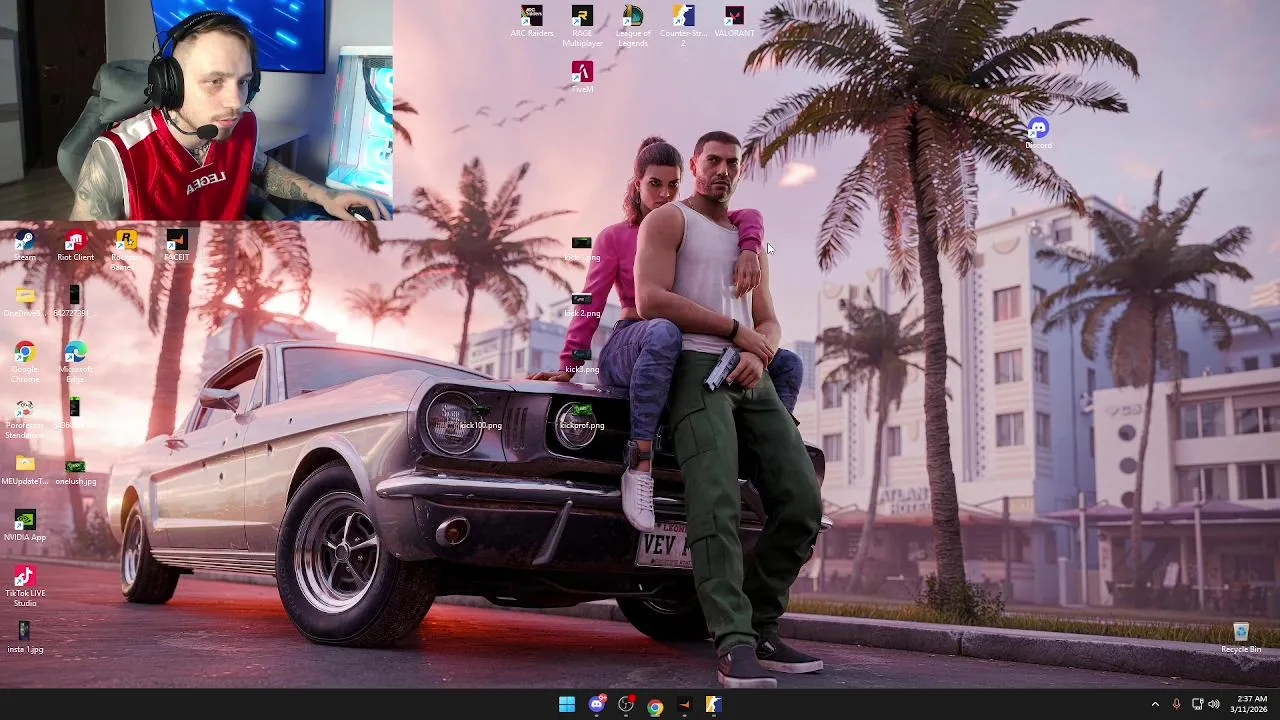Open the Windows Start menu
Viewport: 1280px width, 720px height.
click(x=567, y=705)
